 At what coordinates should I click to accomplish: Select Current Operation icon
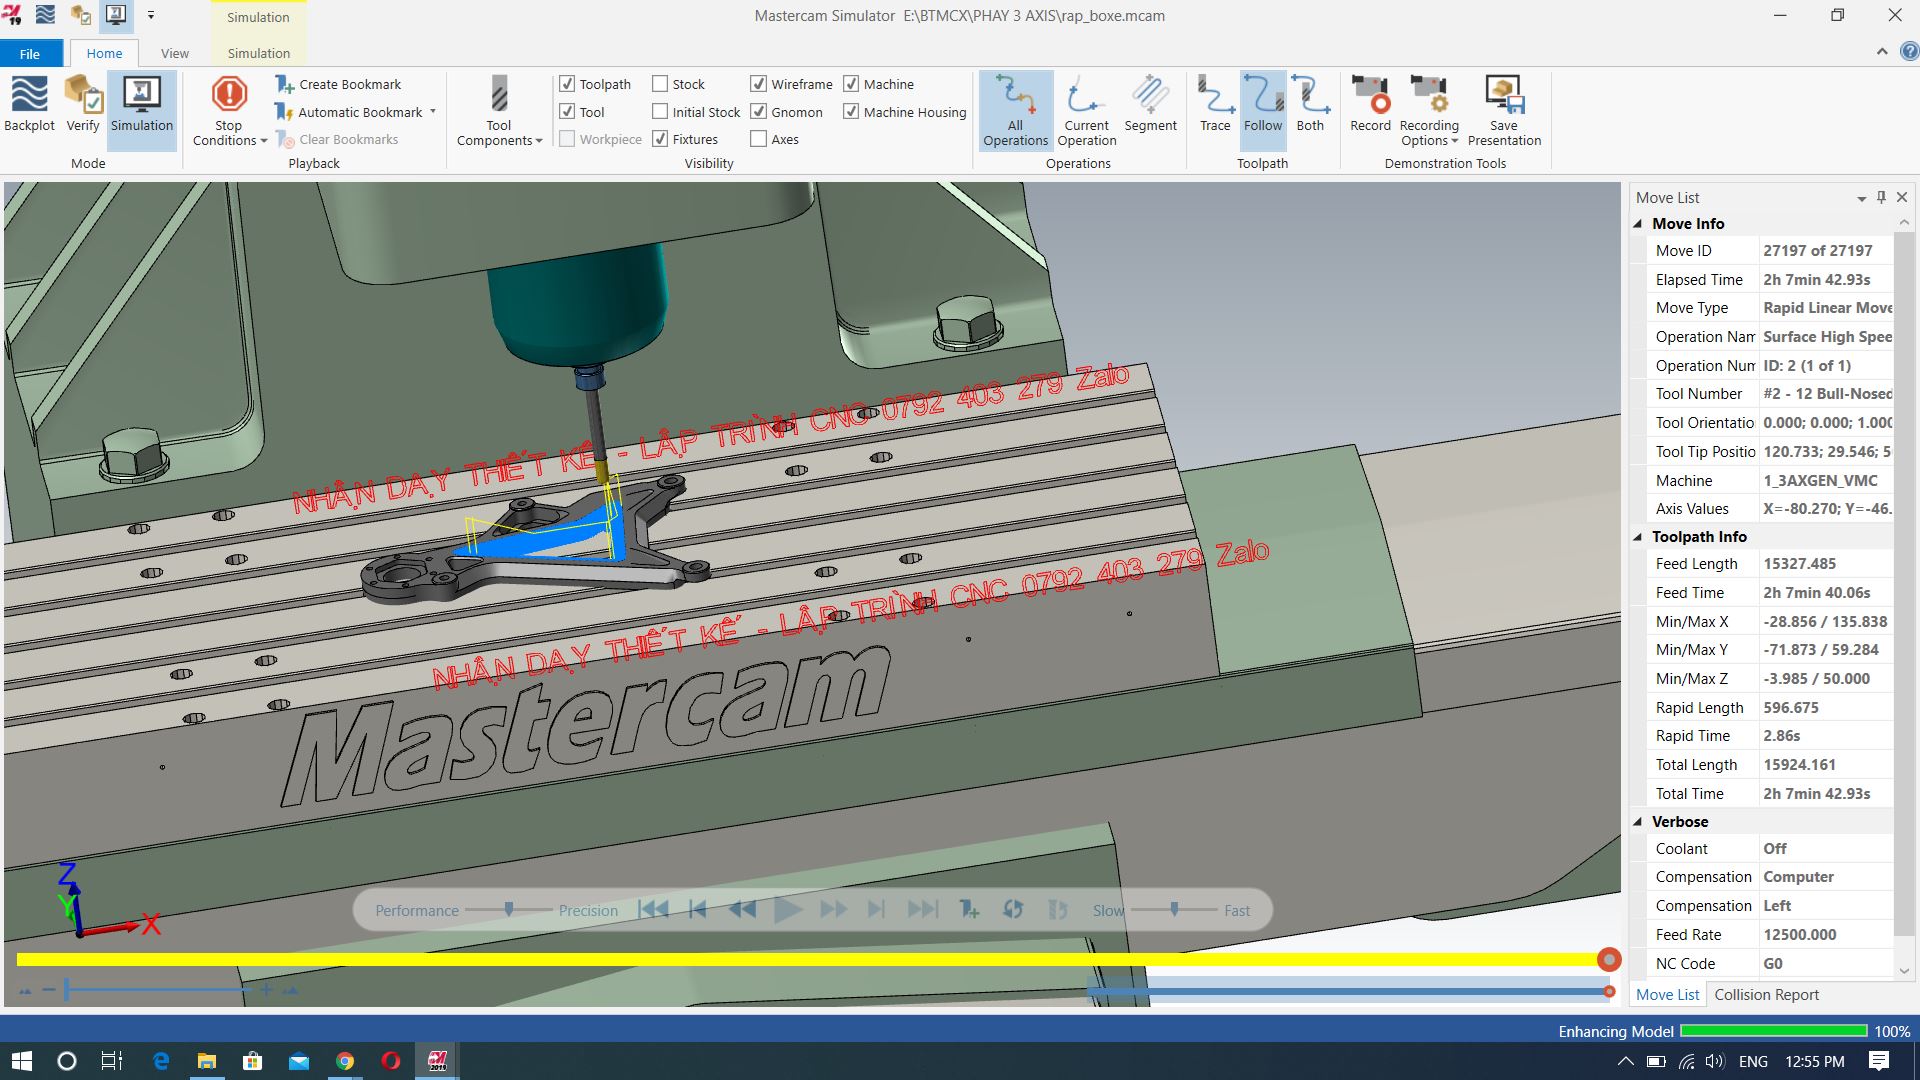[x=1086, y=110]
